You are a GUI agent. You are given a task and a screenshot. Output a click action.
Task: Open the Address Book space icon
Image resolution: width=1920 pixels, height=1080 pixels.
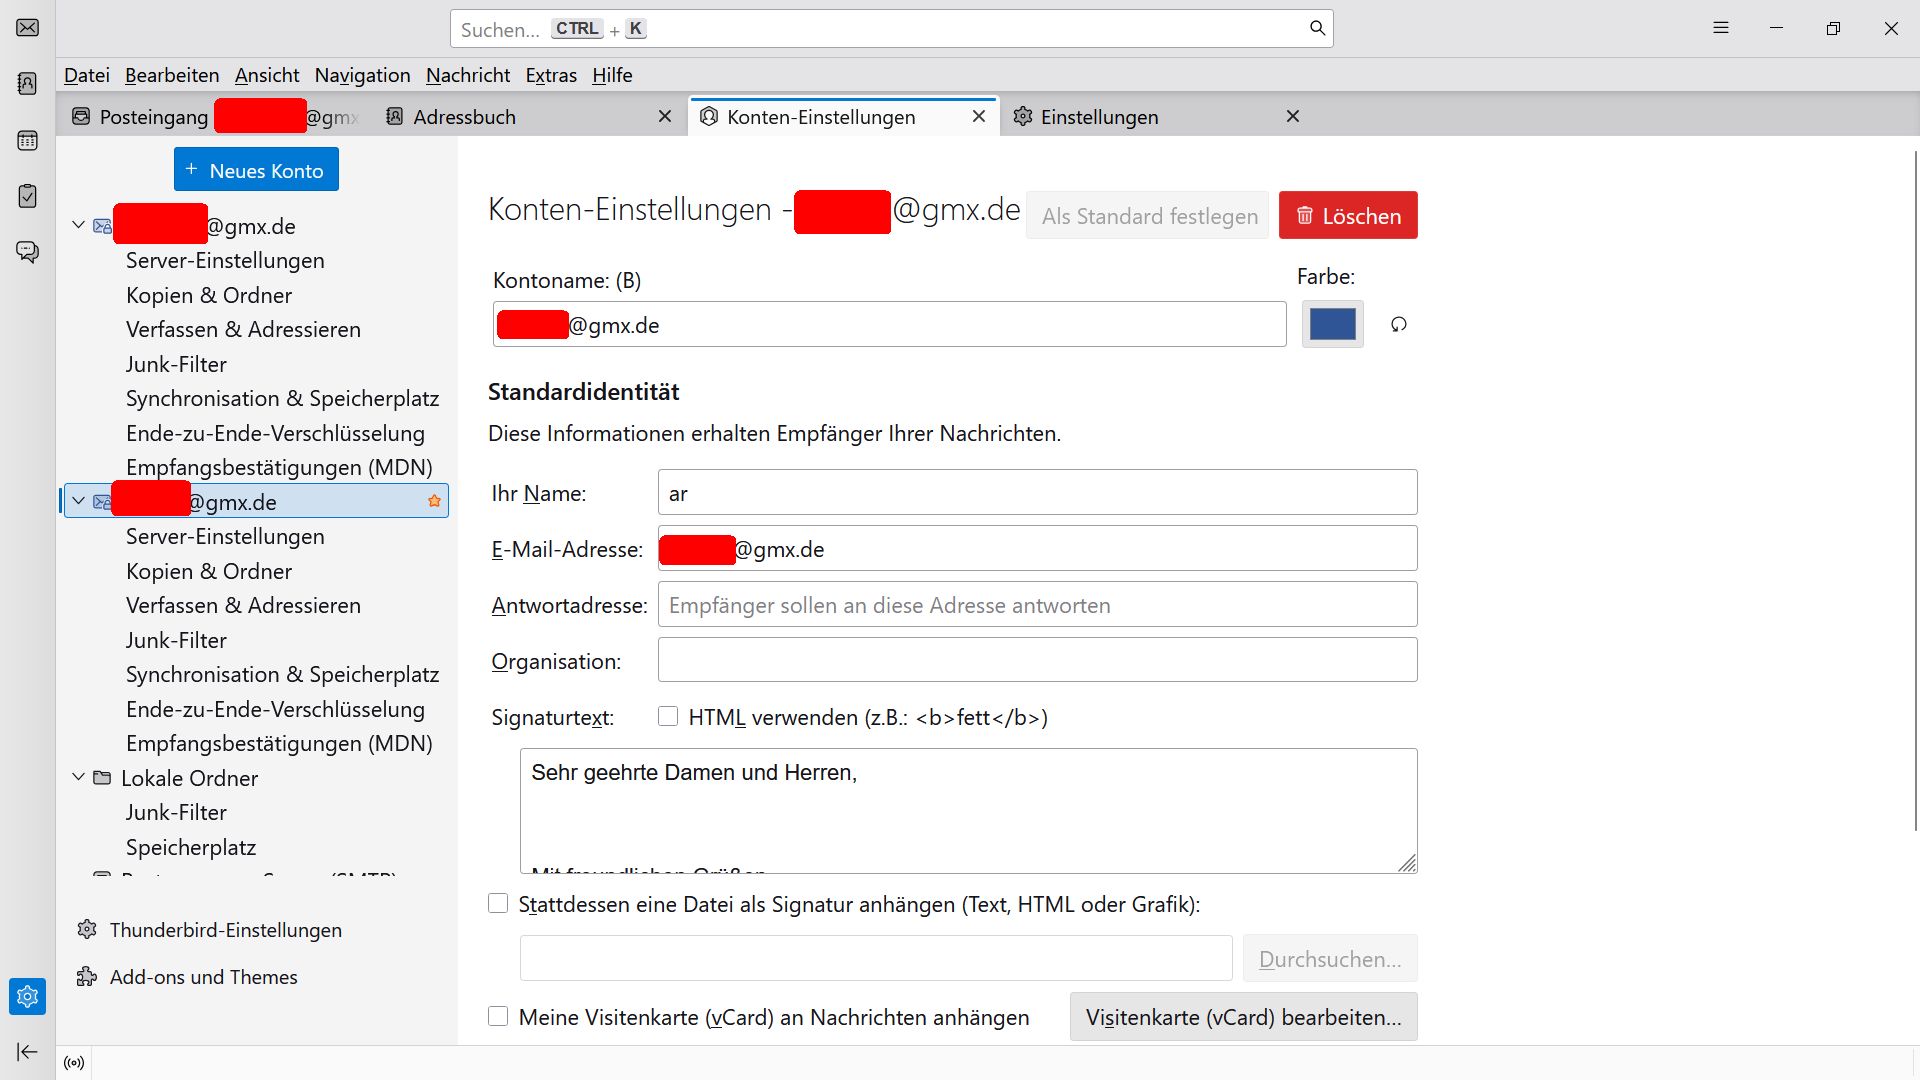(27, 84)
